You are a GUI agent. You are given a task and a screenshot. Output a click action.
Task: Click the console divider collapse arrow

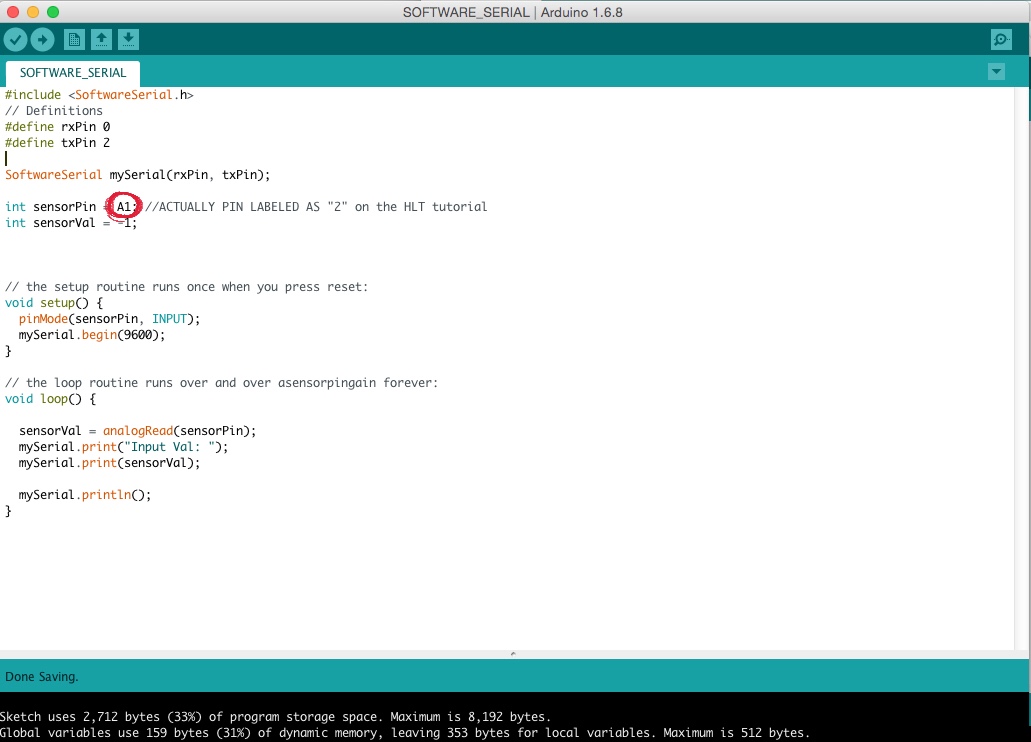coord(513,654)
